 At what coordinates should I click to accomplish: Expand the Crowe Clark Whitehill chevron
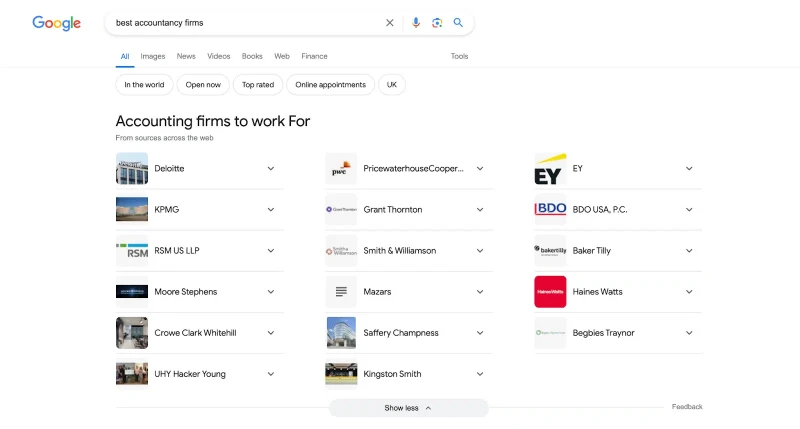coord(271,333)
